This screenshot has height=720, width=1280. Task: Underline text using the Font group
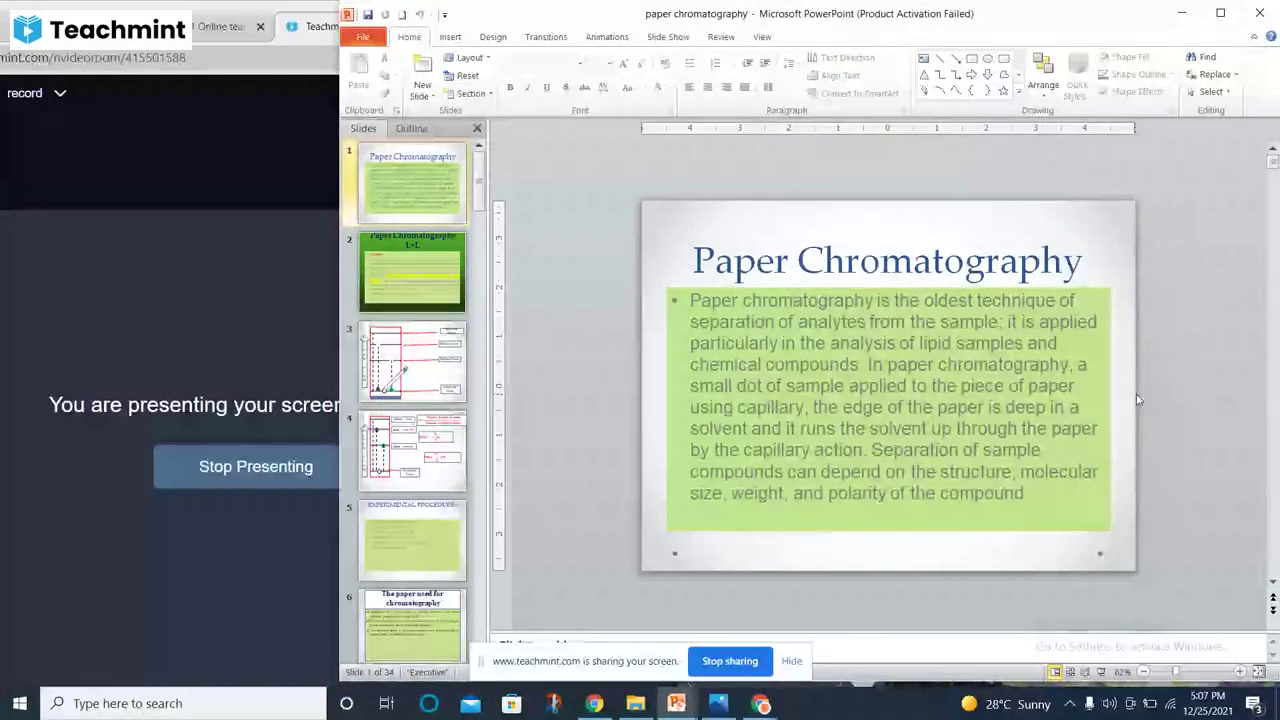[546, 88]
